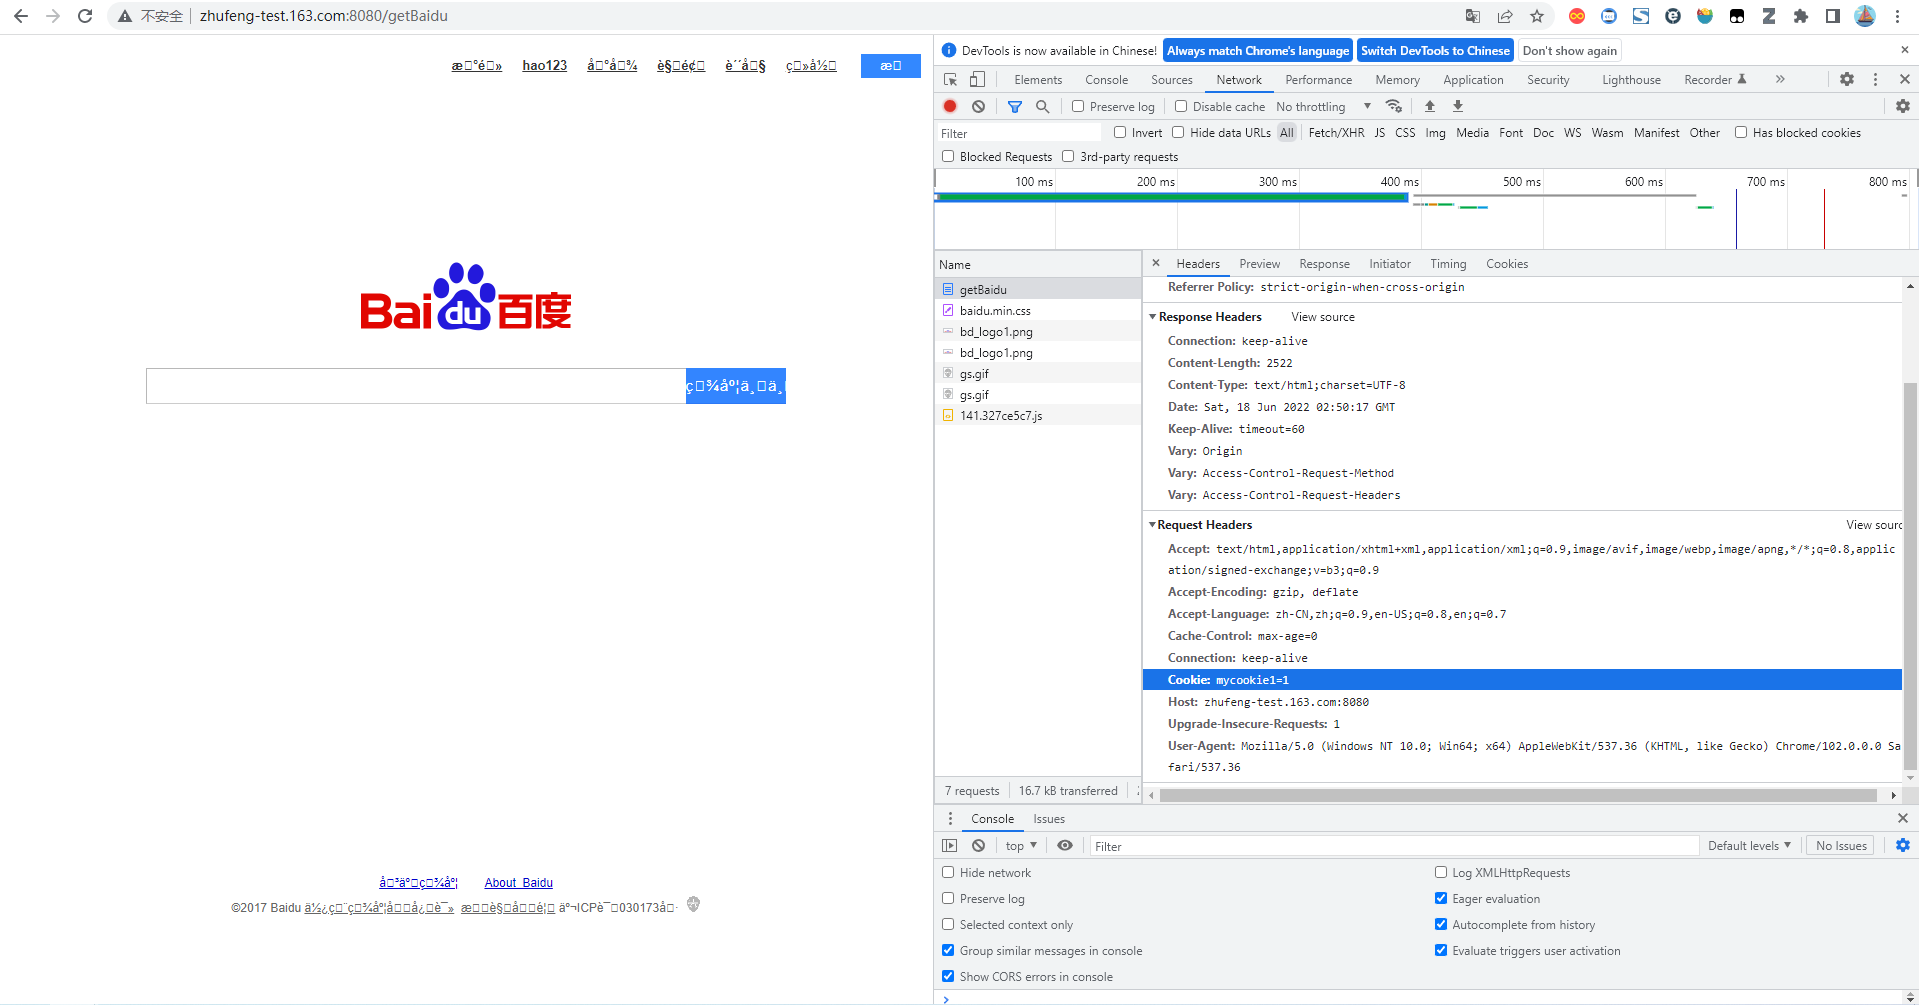1919x1005 pixels.
Task: Close the request details pane
Action: pyautogui.click(x=1156, y=263)
